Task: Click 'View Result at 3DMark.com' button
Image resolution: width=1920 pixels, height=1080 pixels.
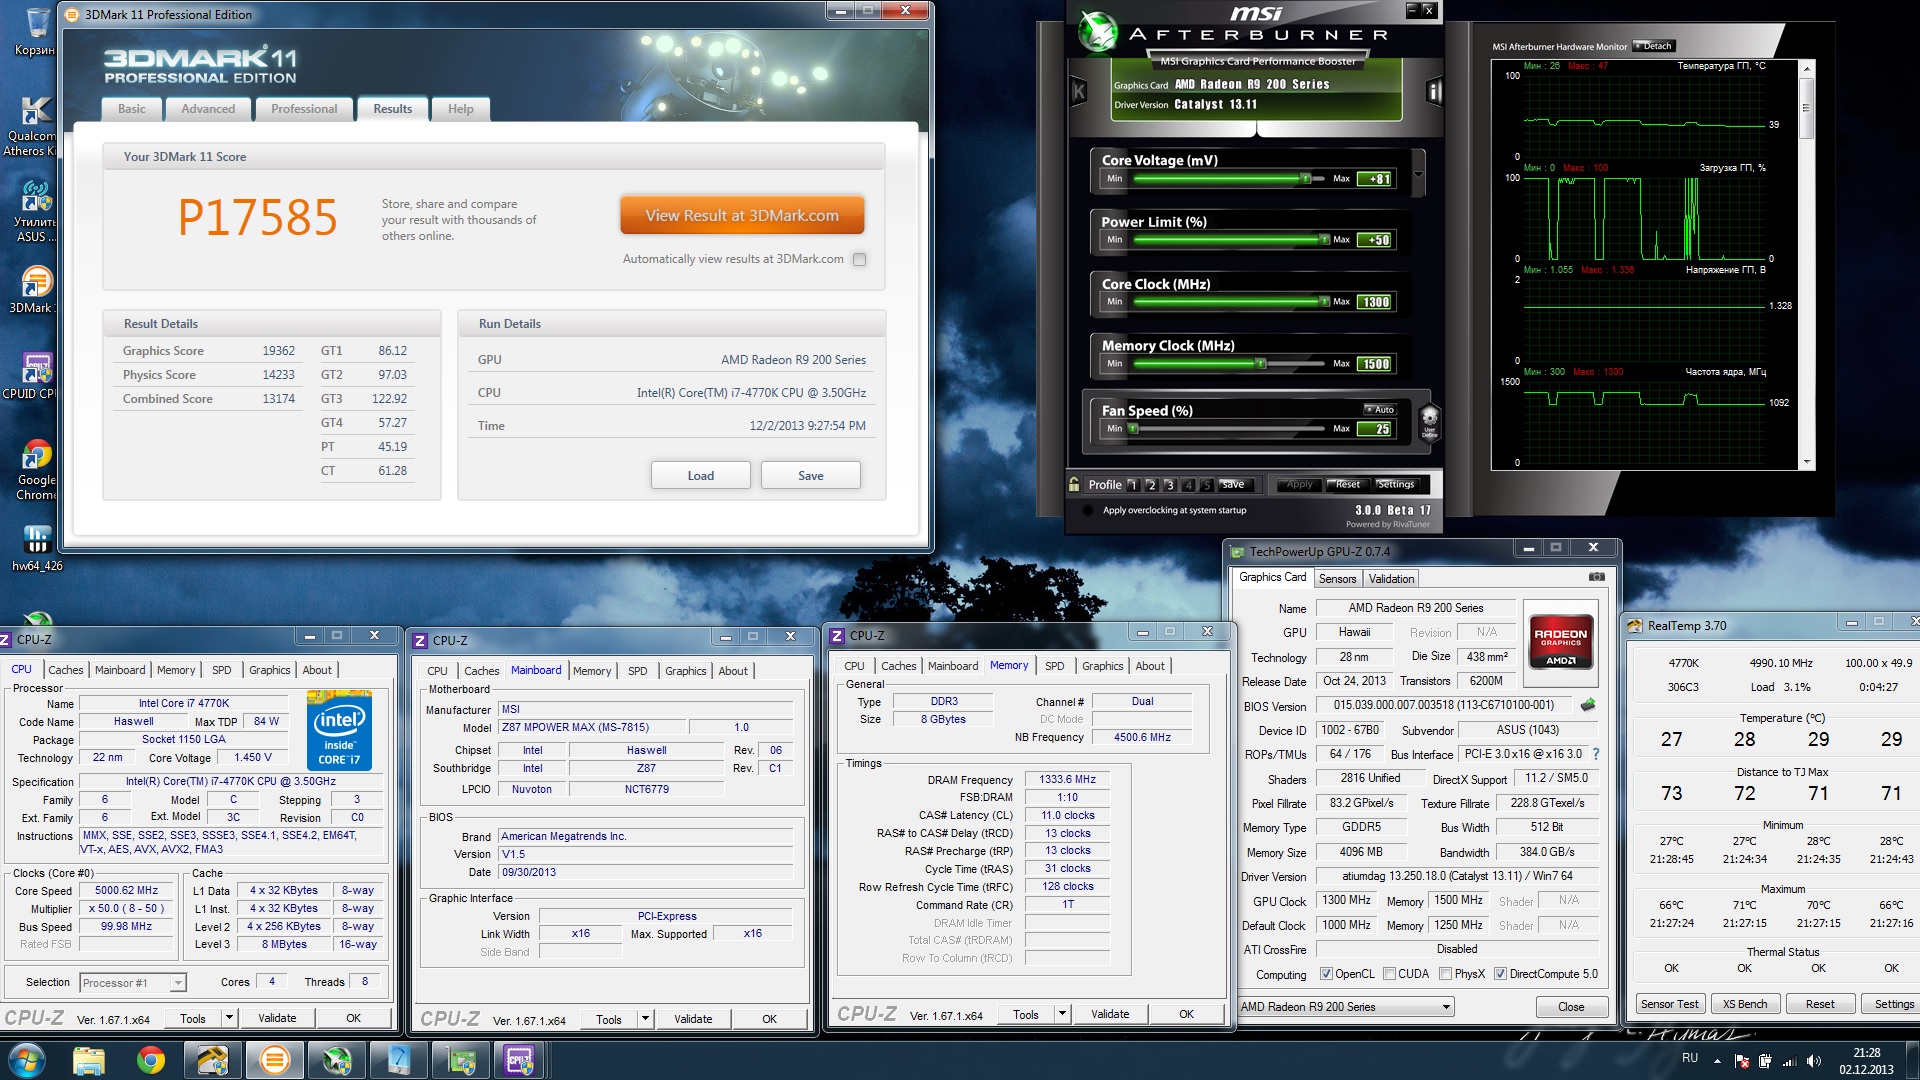Action: tap(742, 216)
